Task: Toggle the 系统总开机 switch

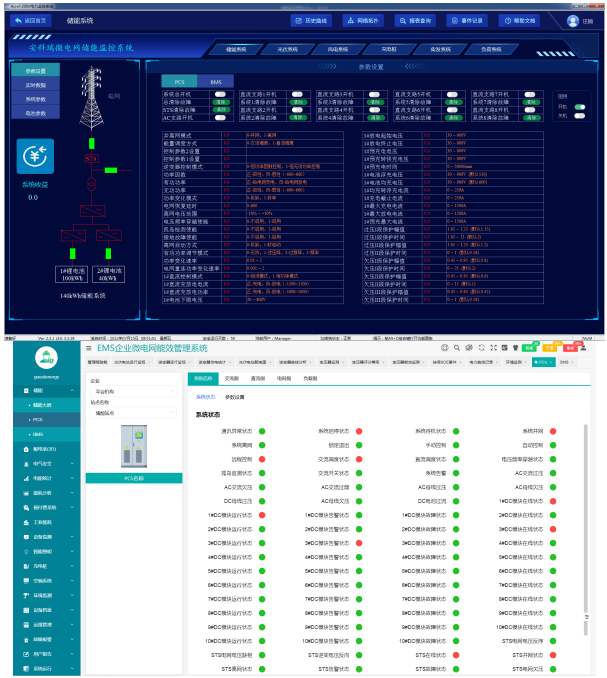Action: click(220, 94)
